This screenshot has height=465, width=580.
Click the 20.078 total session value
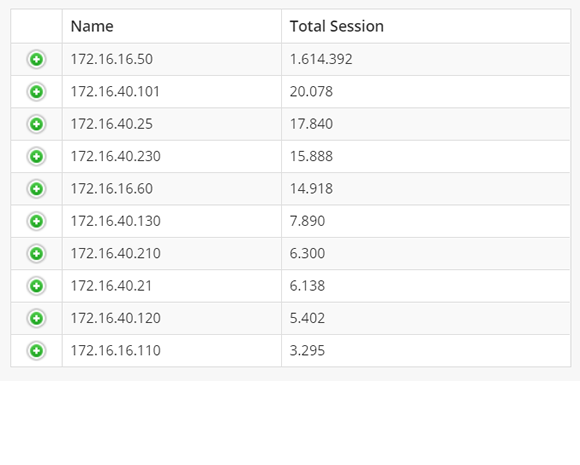coord(311,92)
